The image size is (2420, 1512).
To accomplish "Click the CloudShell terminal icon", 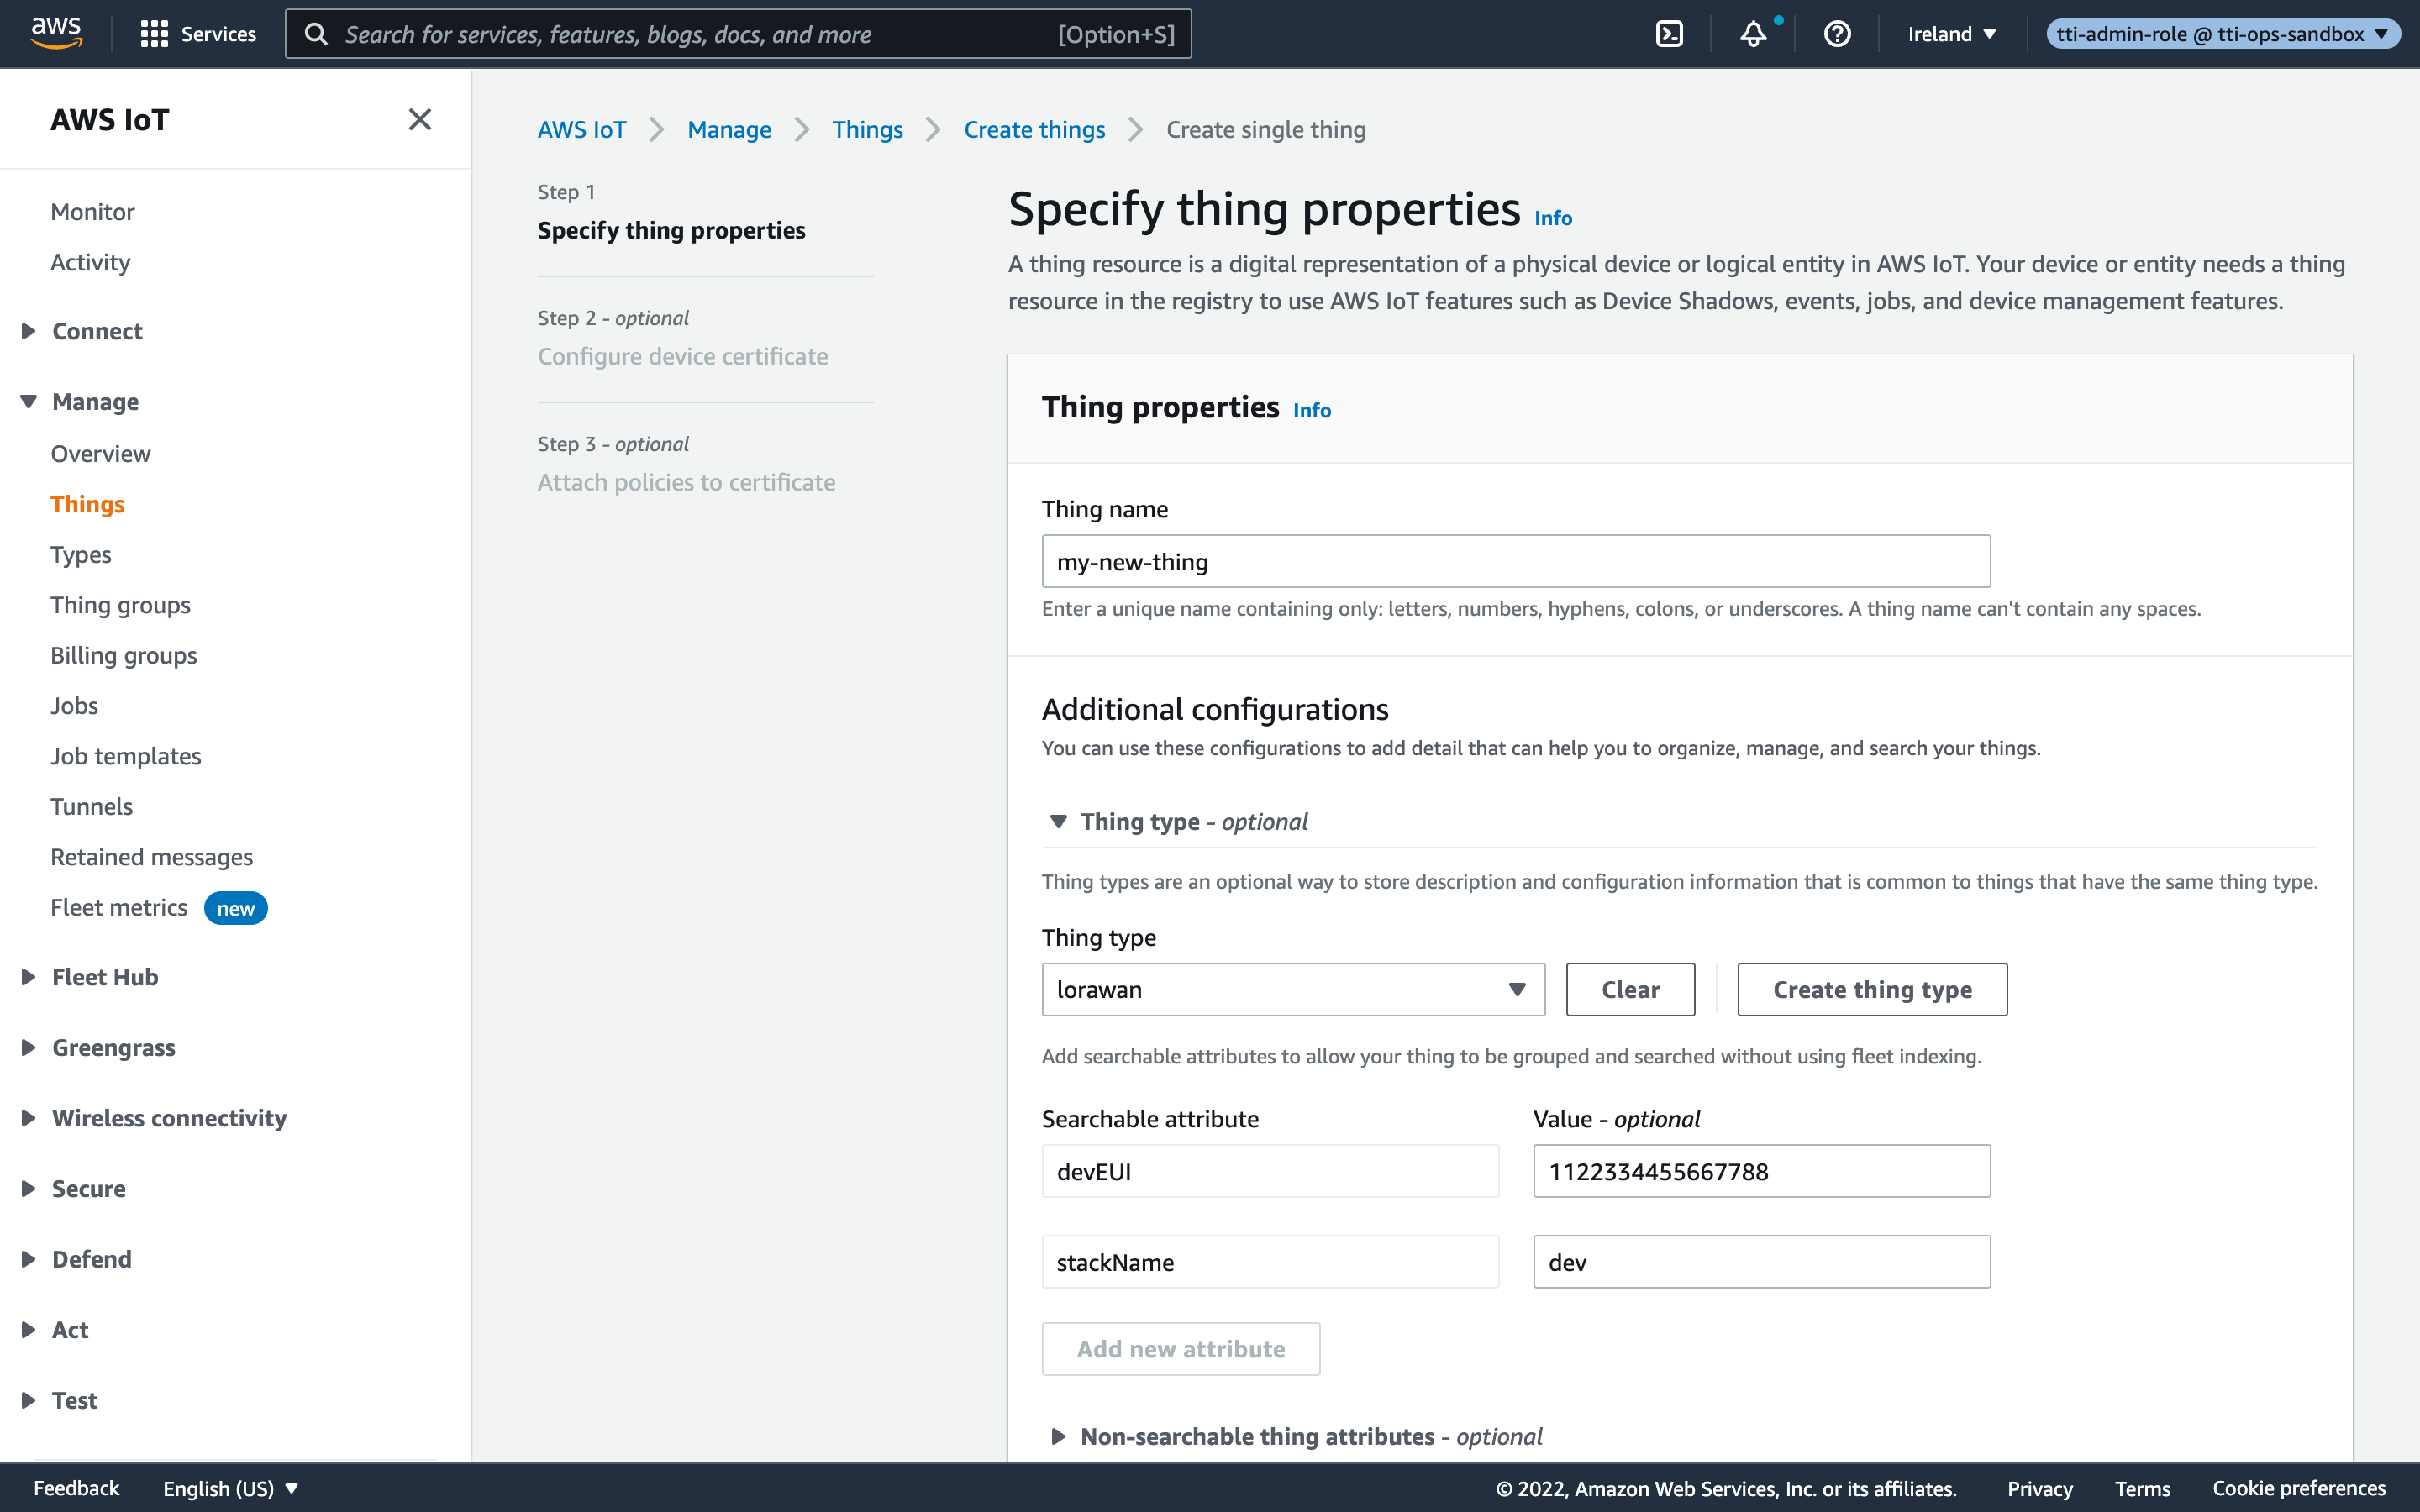I will click(x=1669, y=33).
